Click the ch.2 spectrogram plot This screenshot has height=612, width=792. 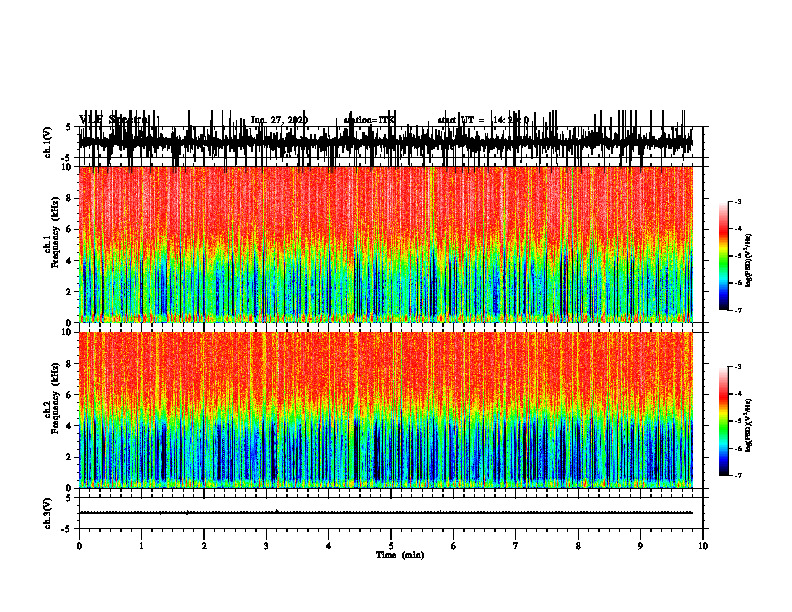[x=386, y=410]
